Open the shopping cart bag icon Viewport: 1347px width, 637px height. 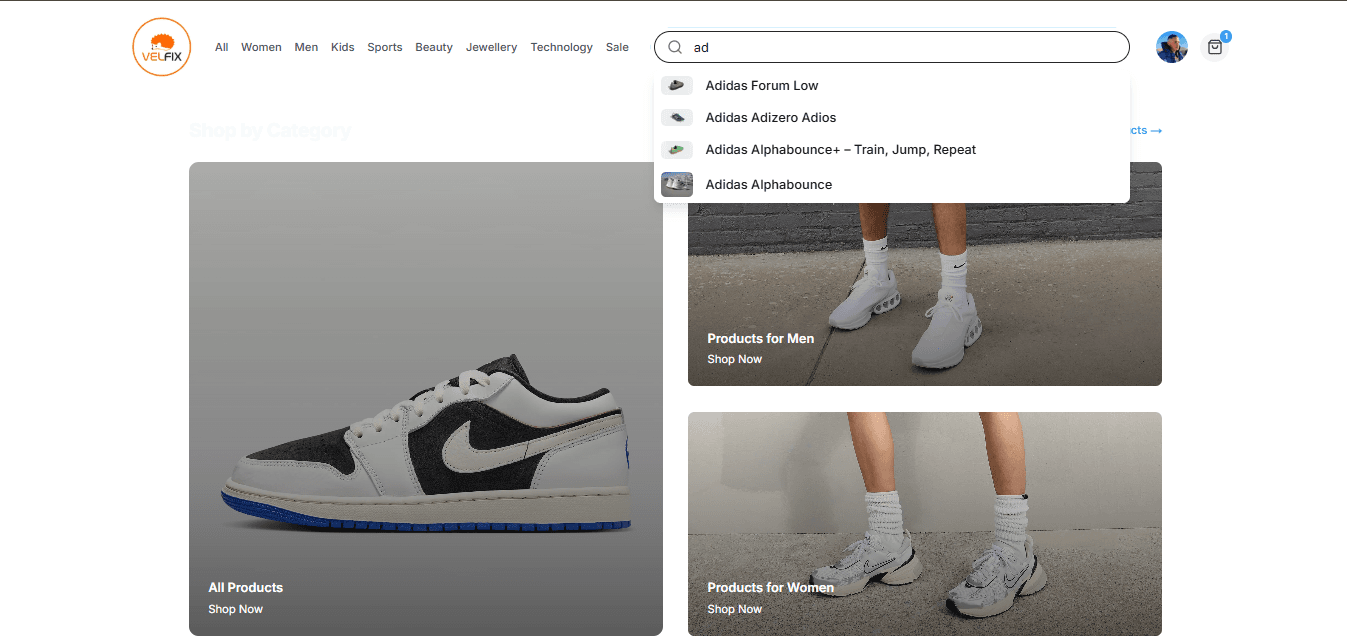[1215, 47]
